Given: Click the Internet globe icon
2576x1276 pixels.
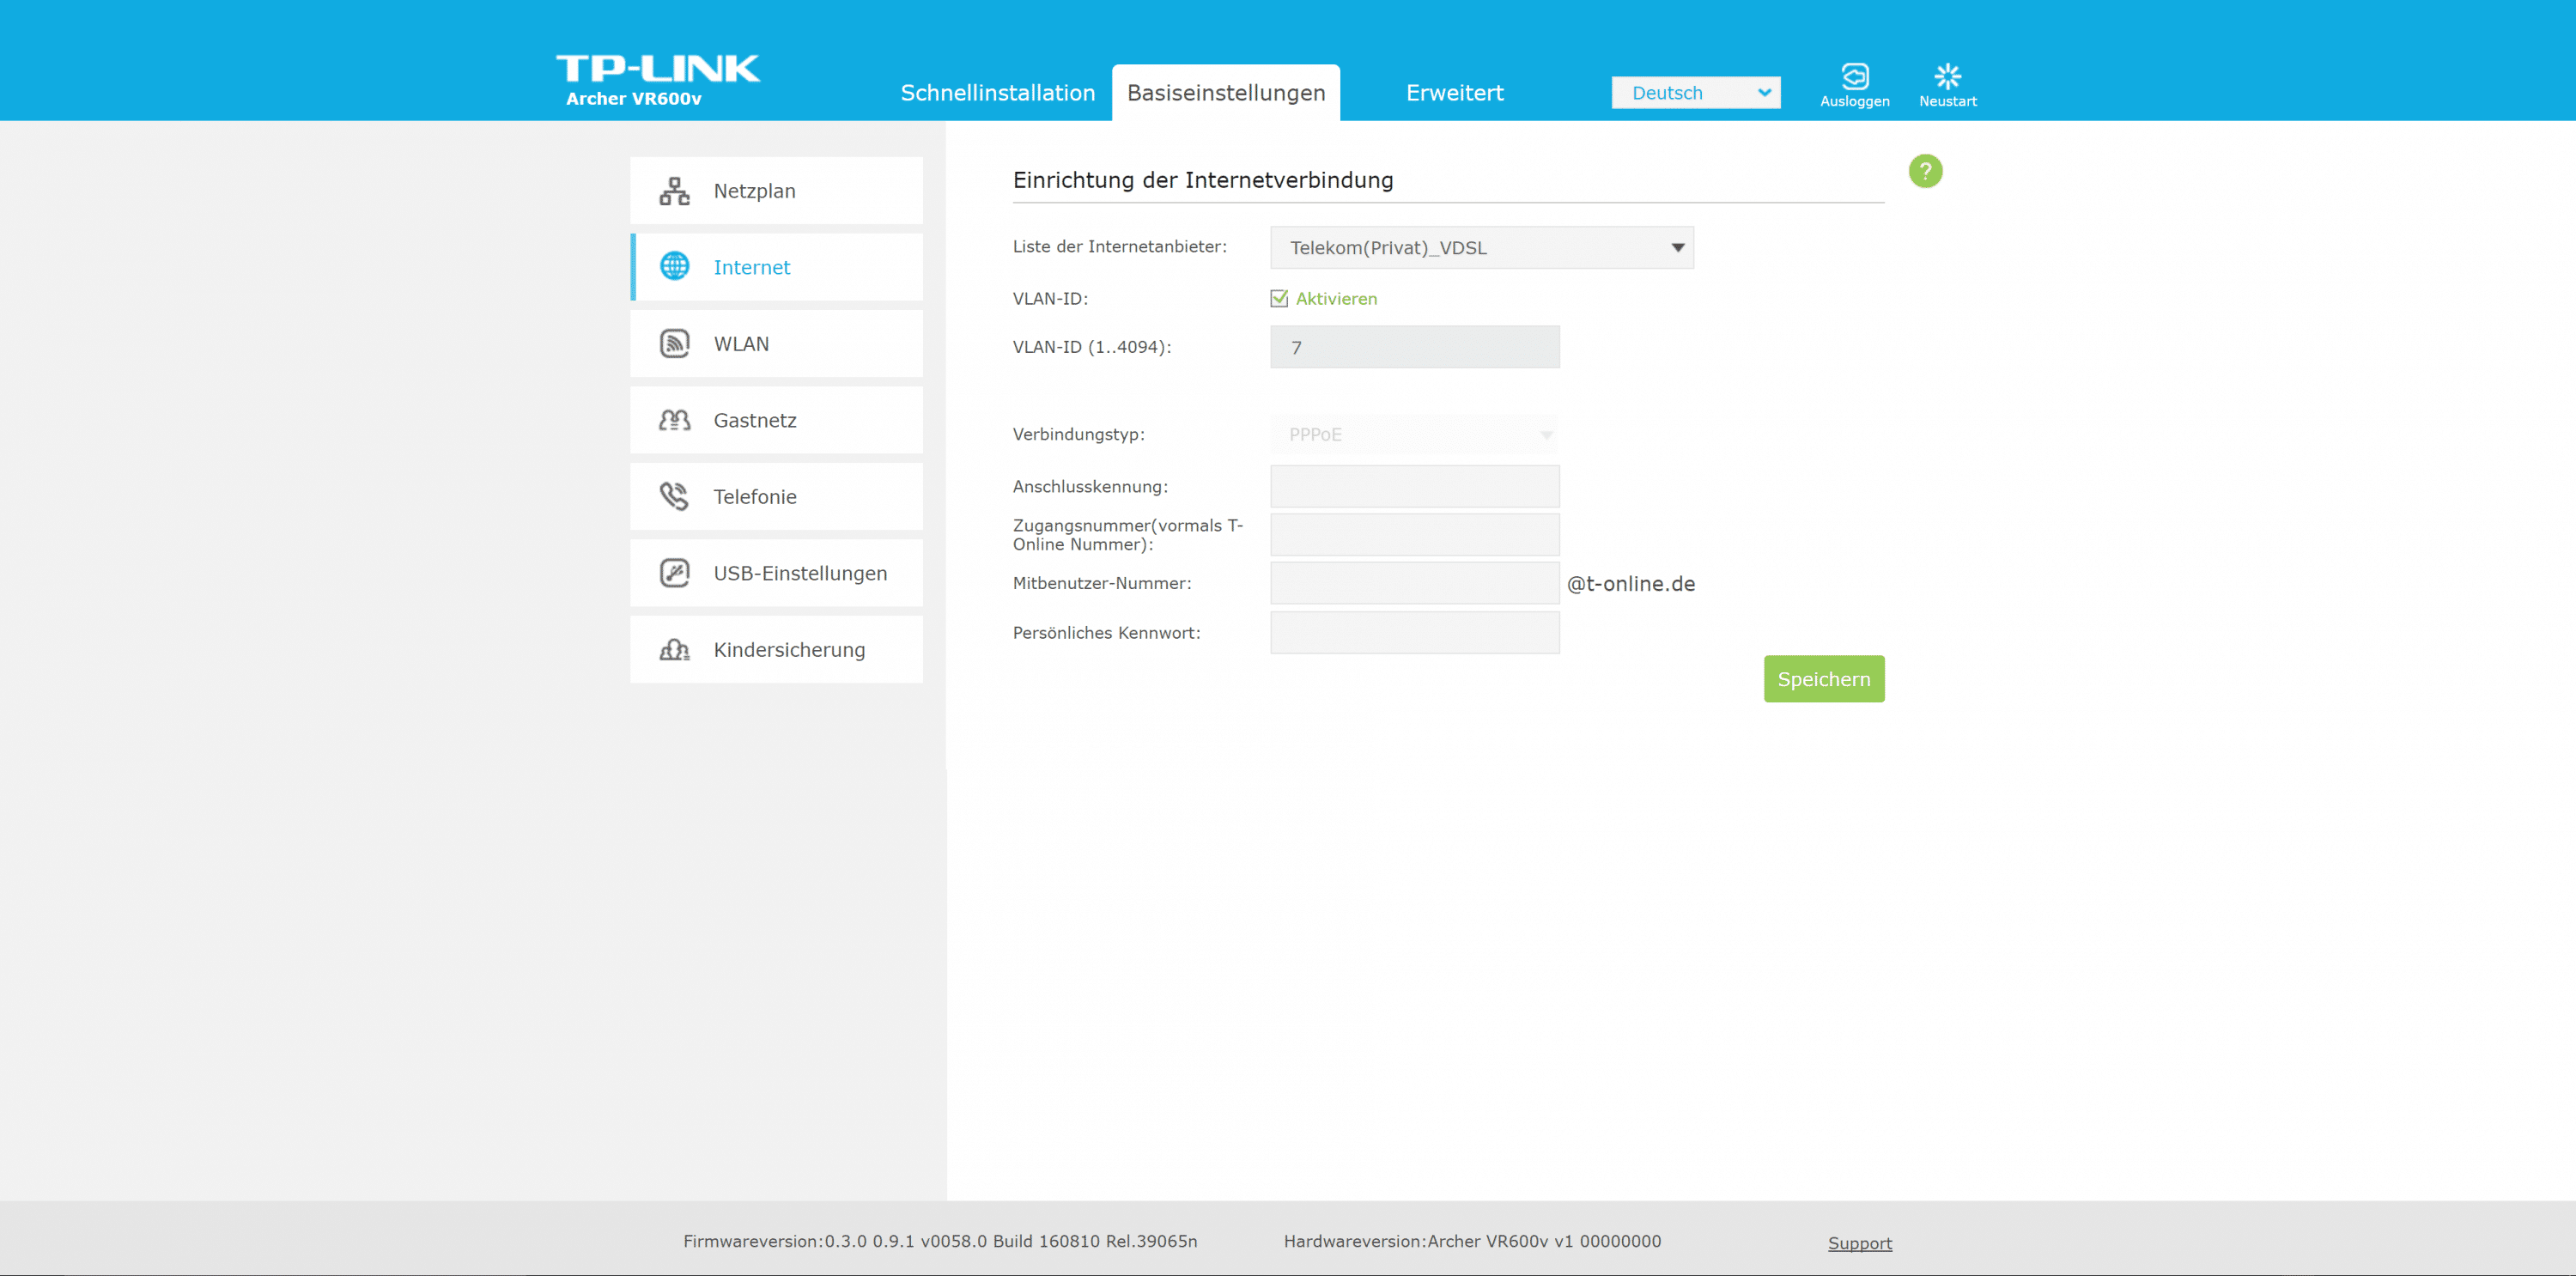Looking at the screenshot, I should (674, 267).
